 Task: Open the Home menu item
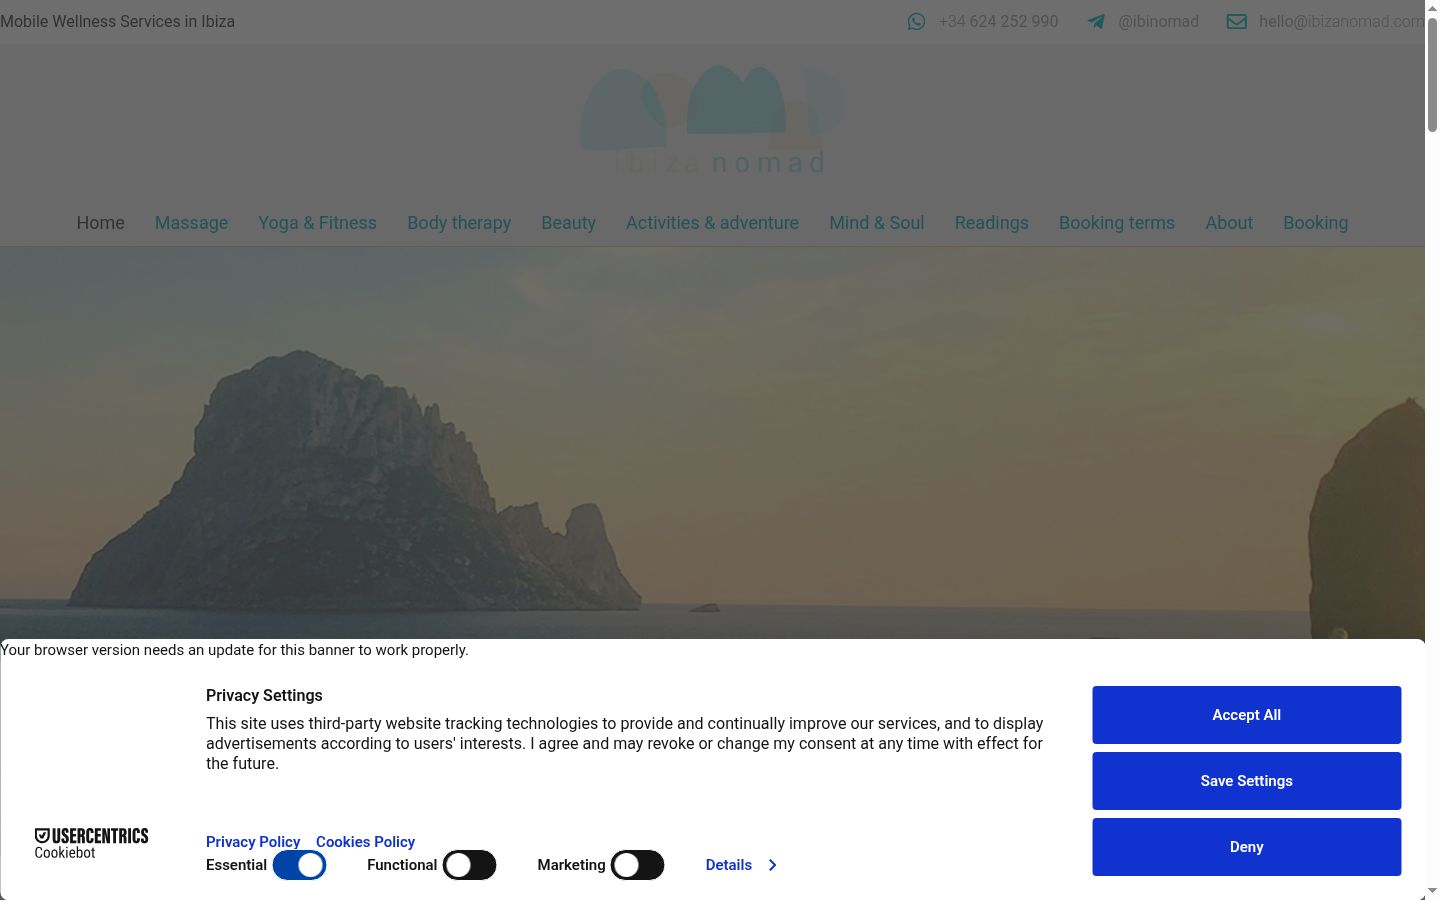coord(101,223)
